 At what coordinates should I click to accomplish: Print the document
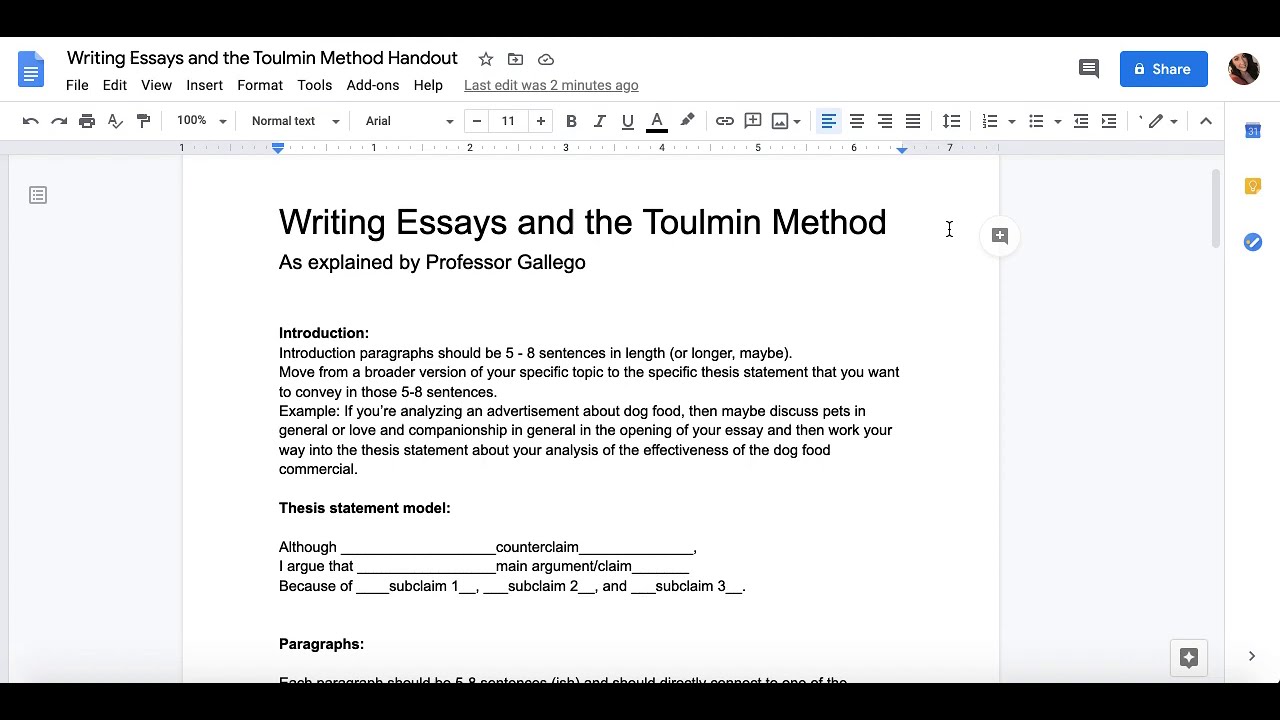pyautogui.click(x=87, y=121)
